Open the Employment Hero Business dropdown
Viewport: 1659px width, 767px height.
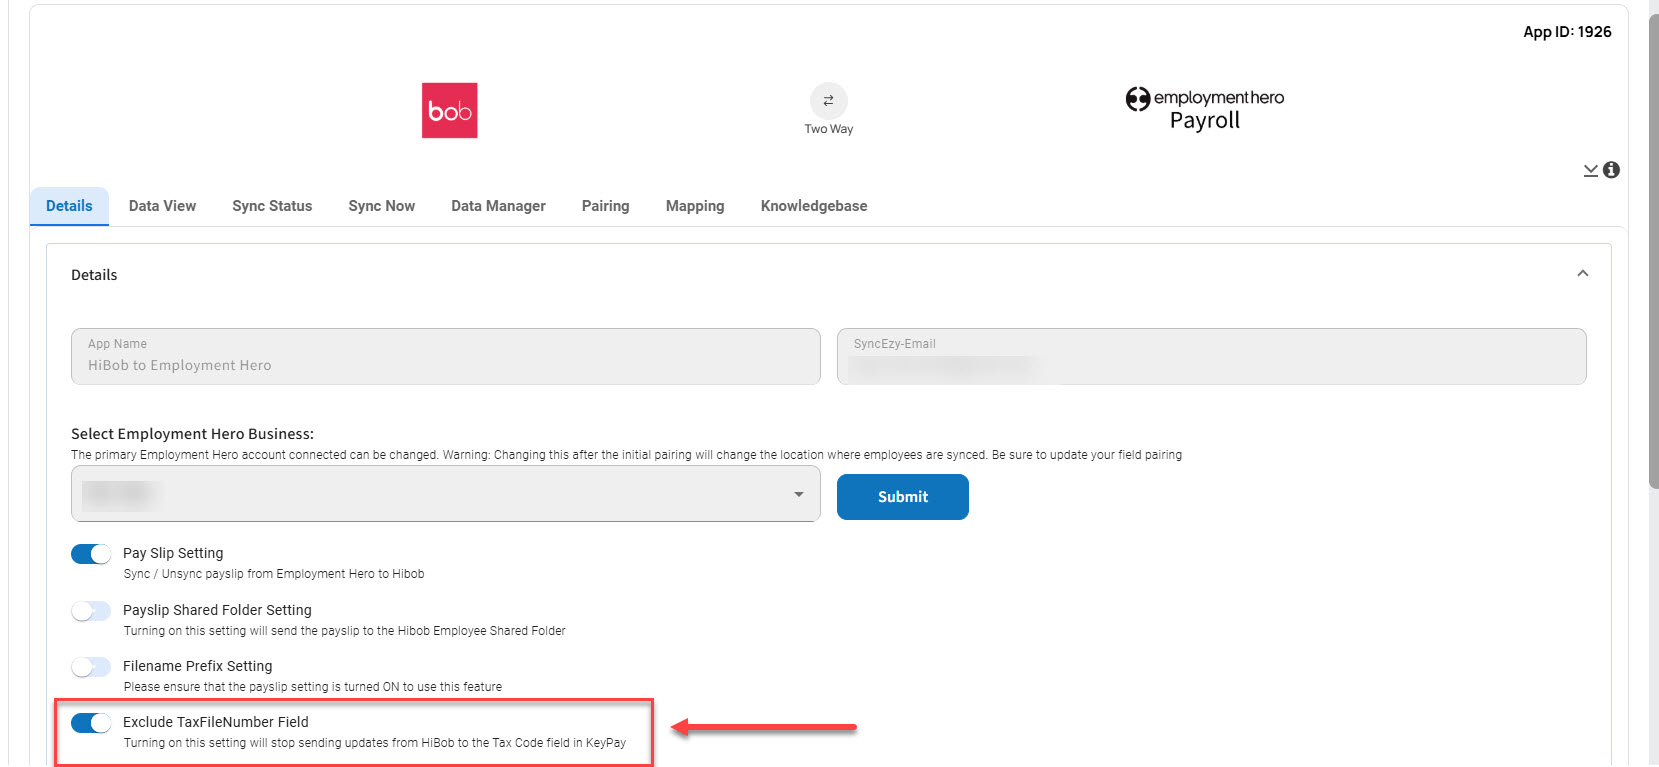(x=446, y=494)
